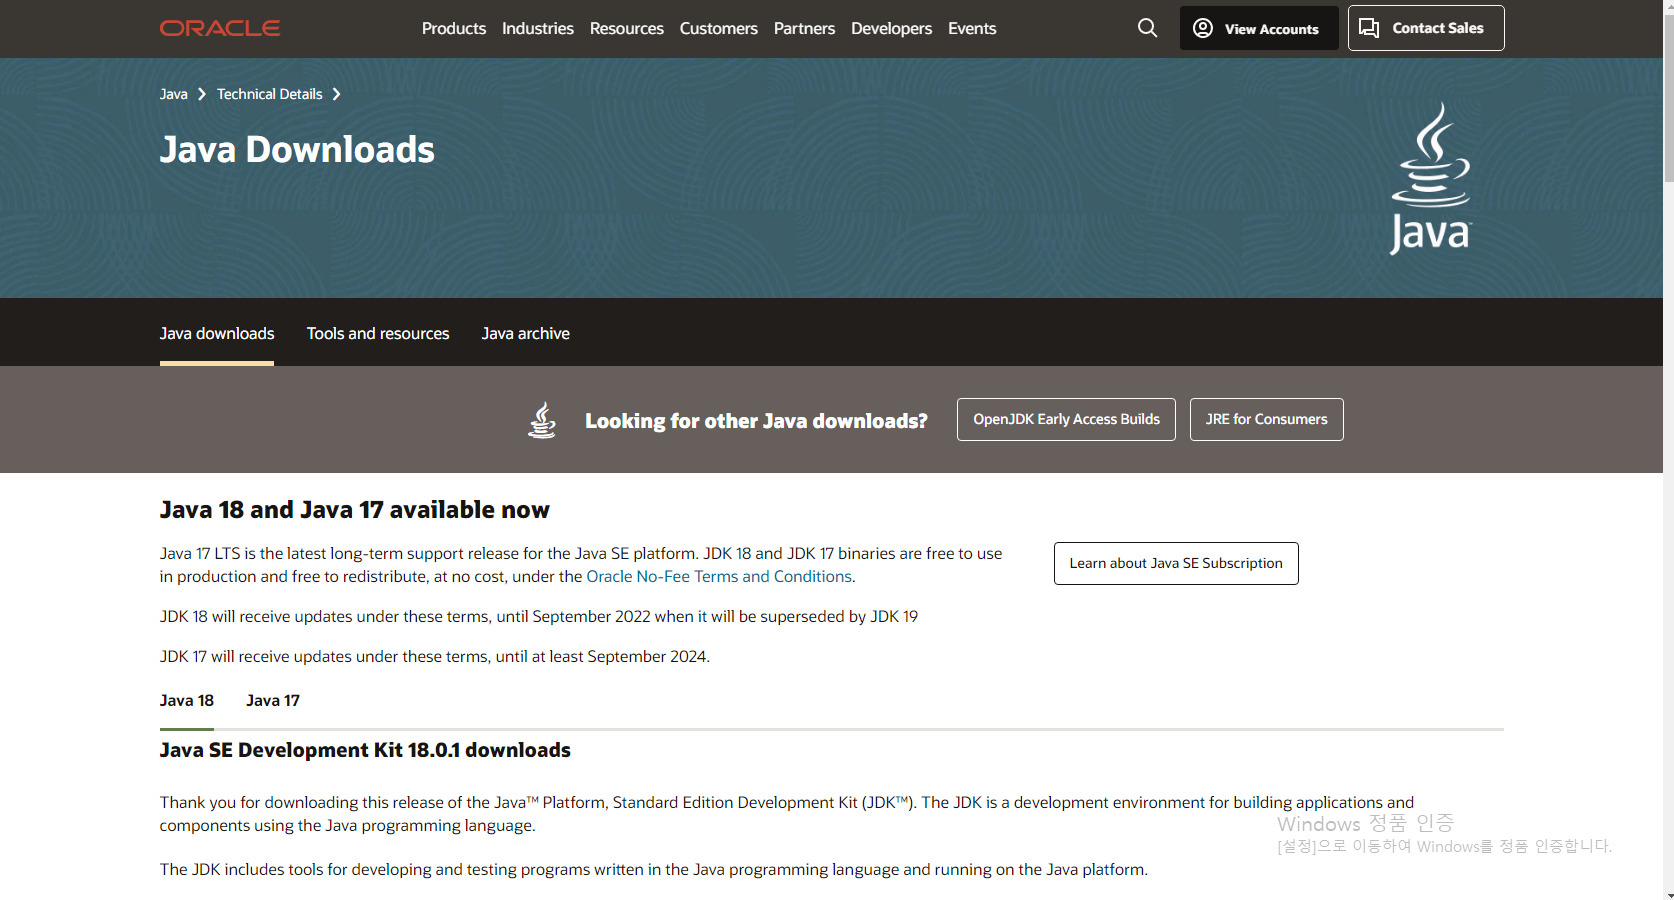
Task: Click the Java logo in the banner
Action: coord(1431,178)
